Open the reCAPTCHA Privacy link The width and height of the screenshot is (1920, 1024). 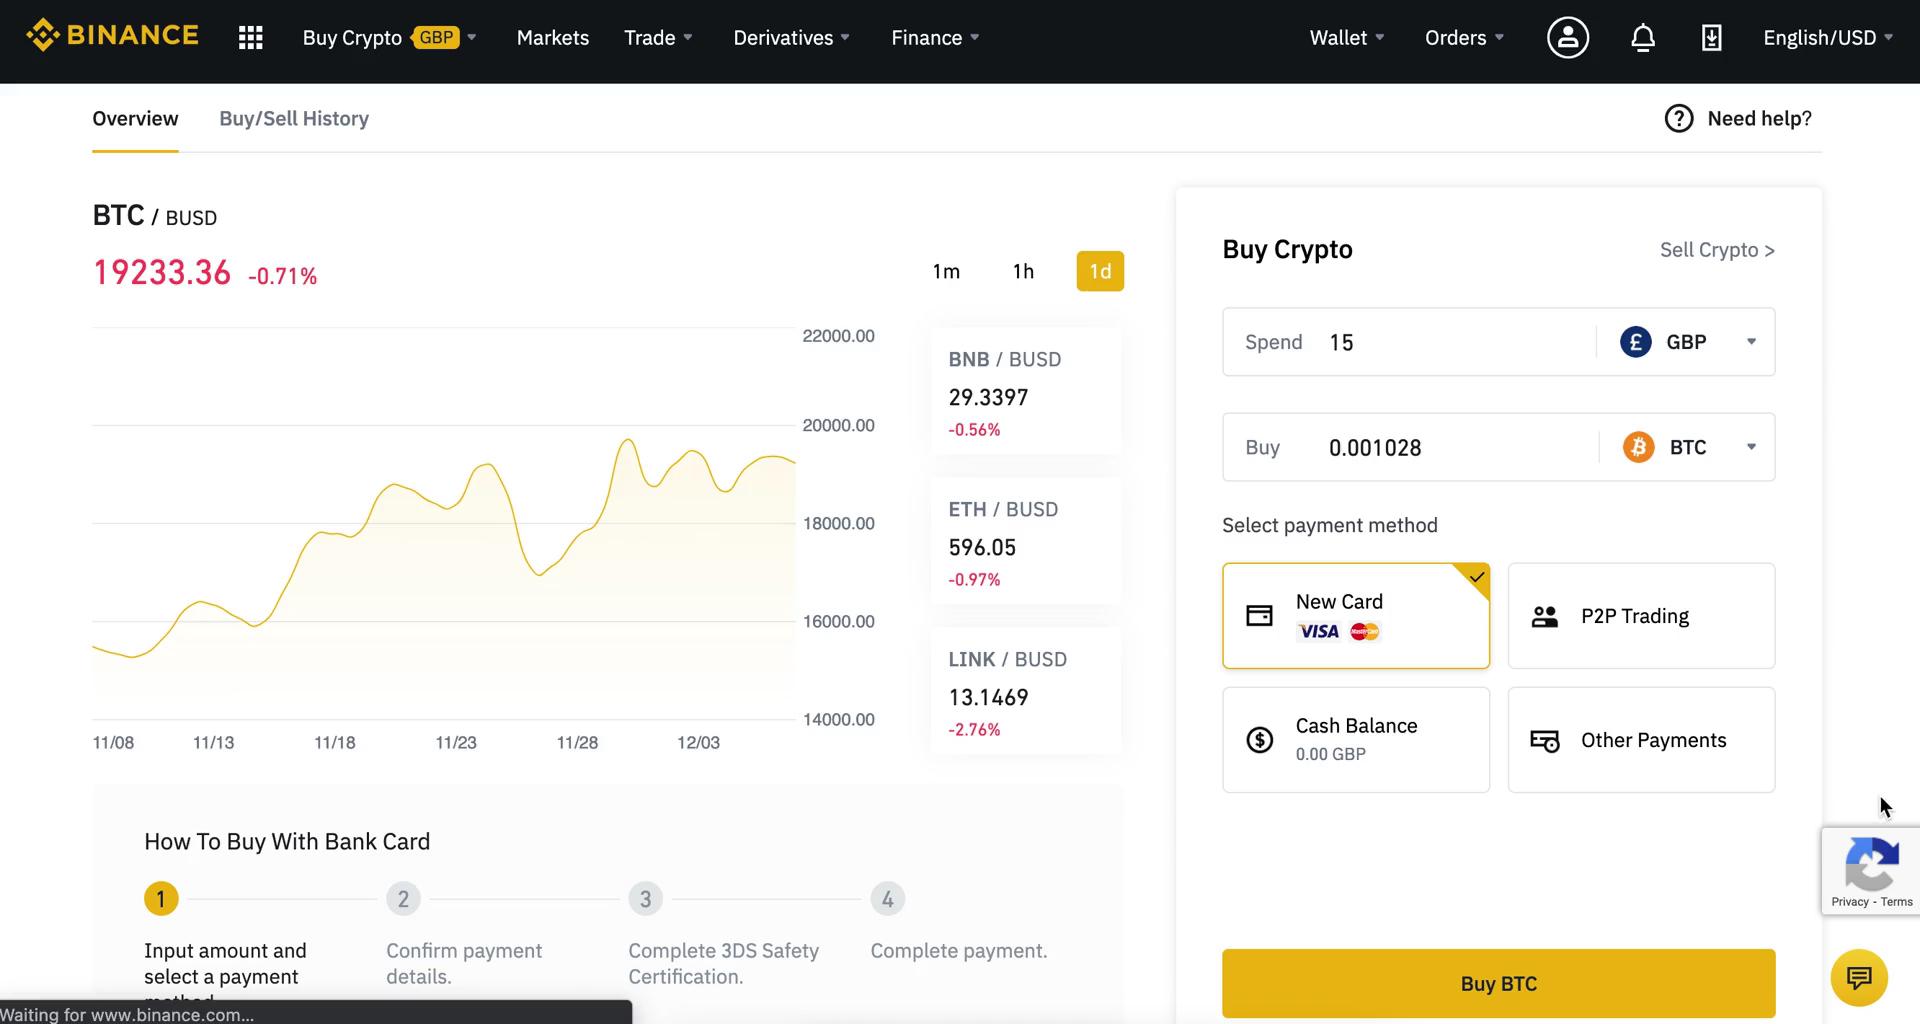[x=1849, y=902]
